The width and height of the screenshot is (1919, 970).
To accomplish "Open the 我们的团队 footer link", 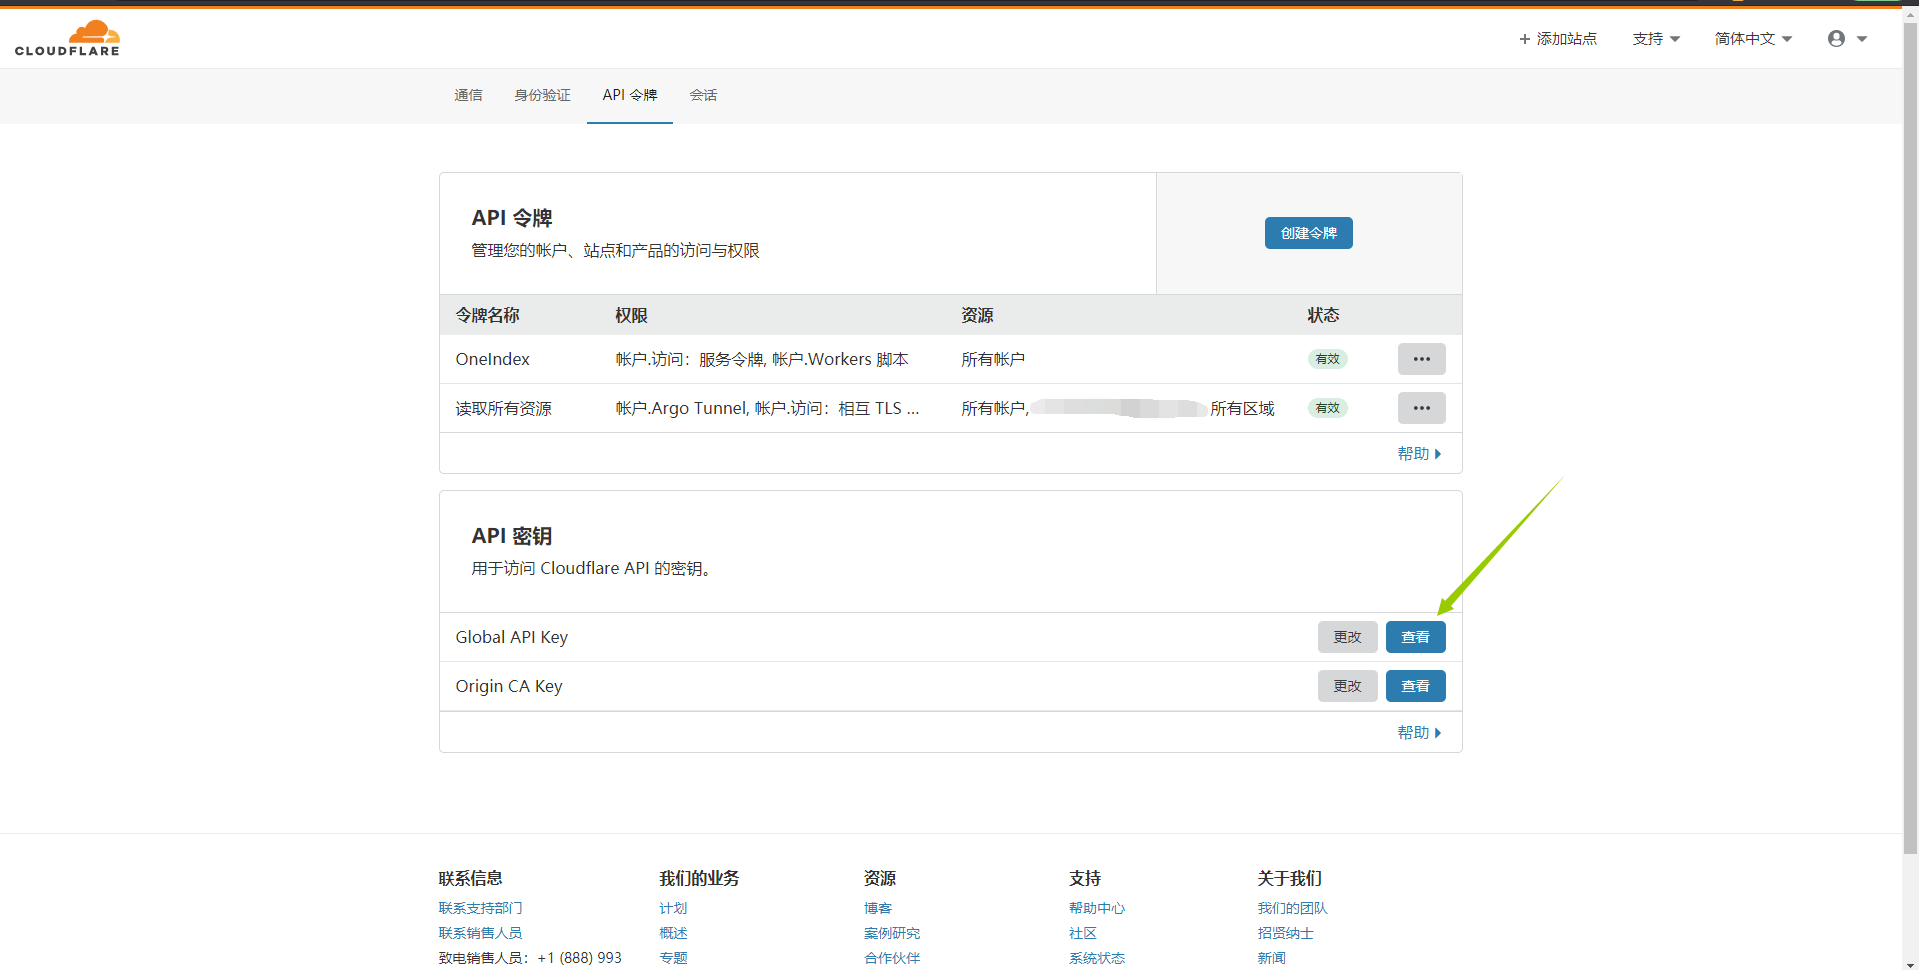I will click(x=1292, y=908).
